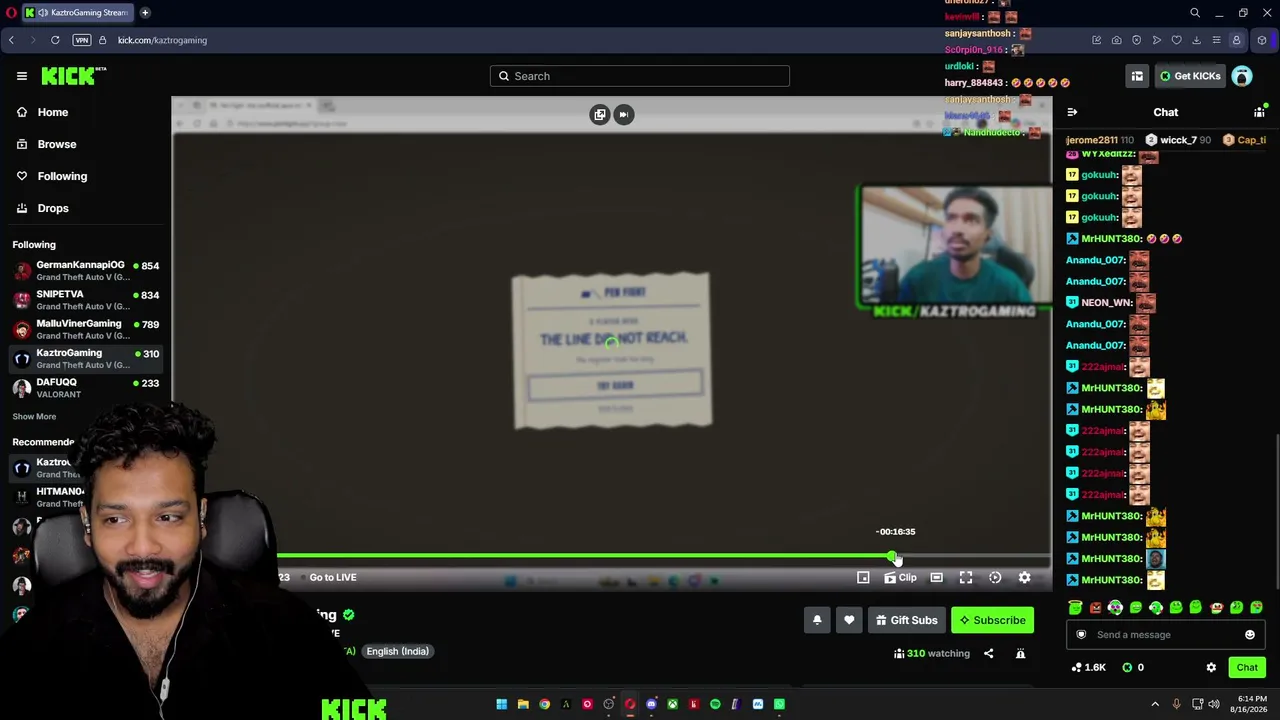The image size is (1280, 720).
Task: Click the KICK logo in header
Action: click(73, 76)
